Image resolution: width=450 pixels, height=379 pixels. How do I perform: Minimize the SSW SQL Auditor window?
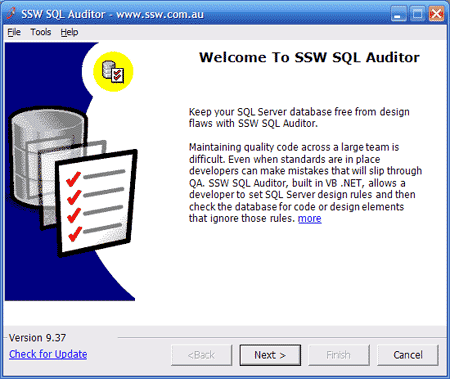pyautogui.click(x=398, y=14)
